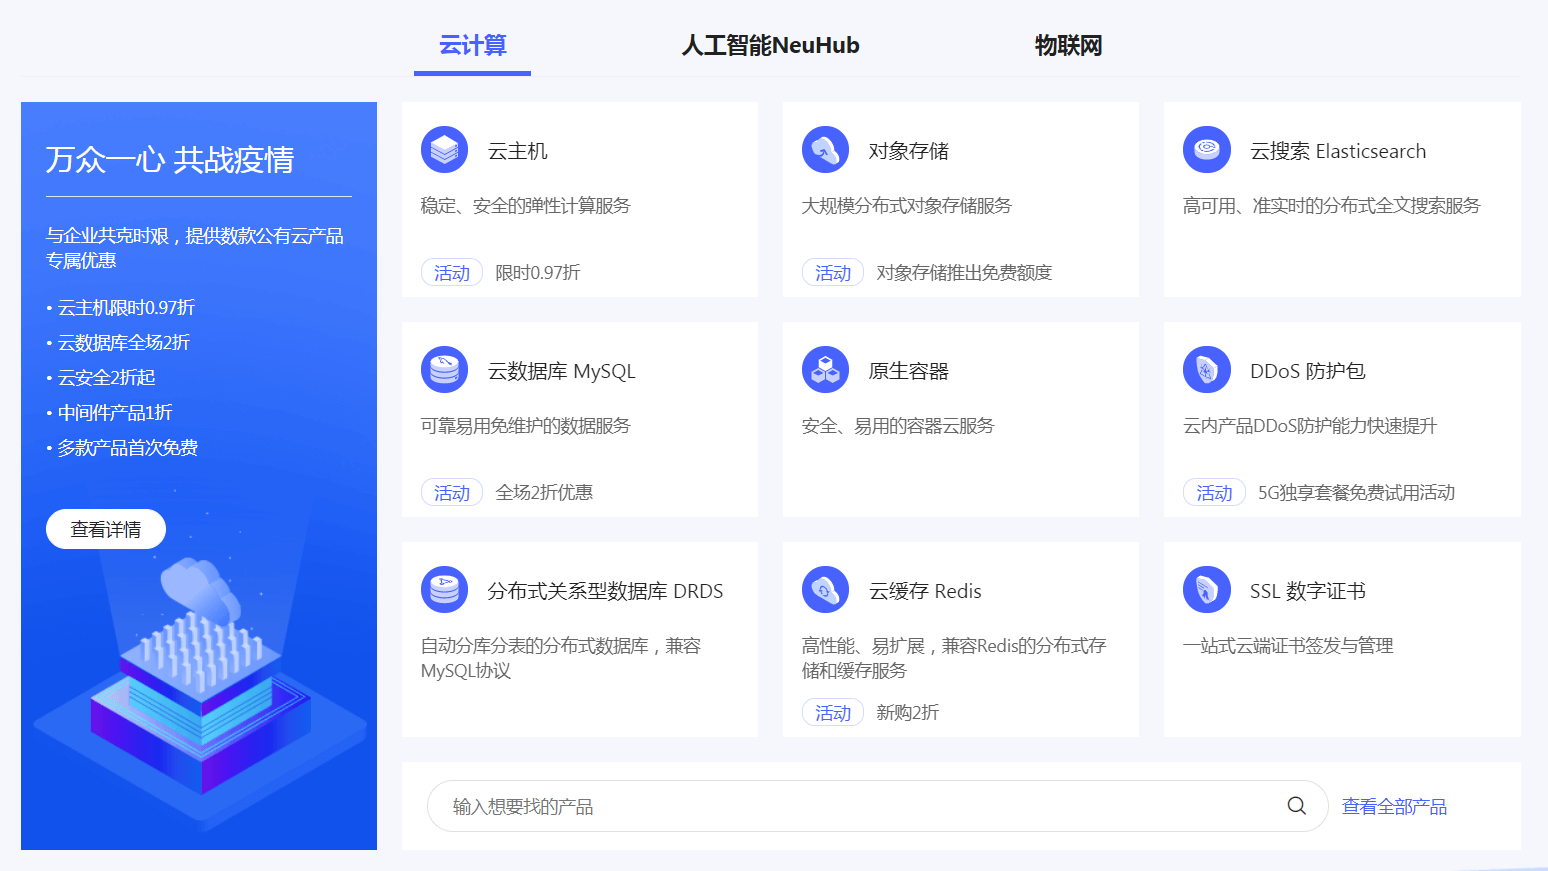Click the 活动 tag beside 5G独享套餐免费试用活动
Screen dimensions: 1548x871
point(1215,493)
